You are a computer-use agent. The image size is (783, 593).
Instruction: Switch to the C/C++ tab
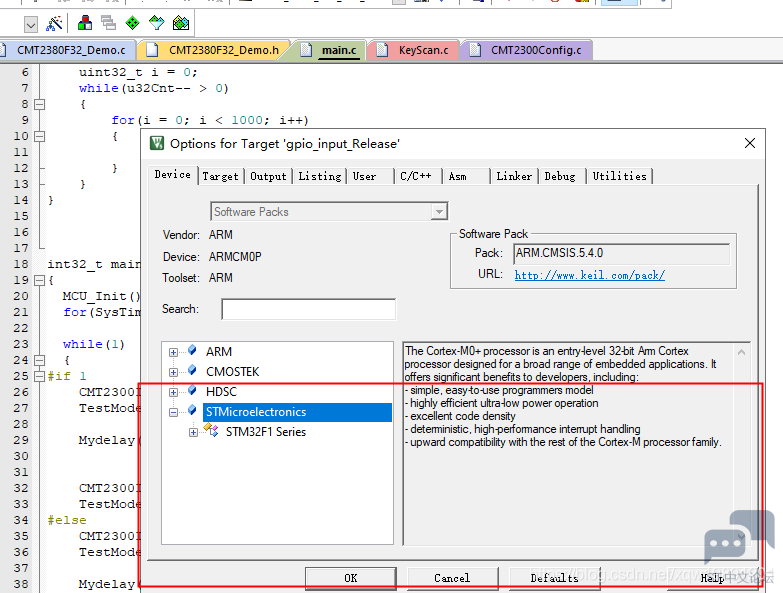[418, 176]
